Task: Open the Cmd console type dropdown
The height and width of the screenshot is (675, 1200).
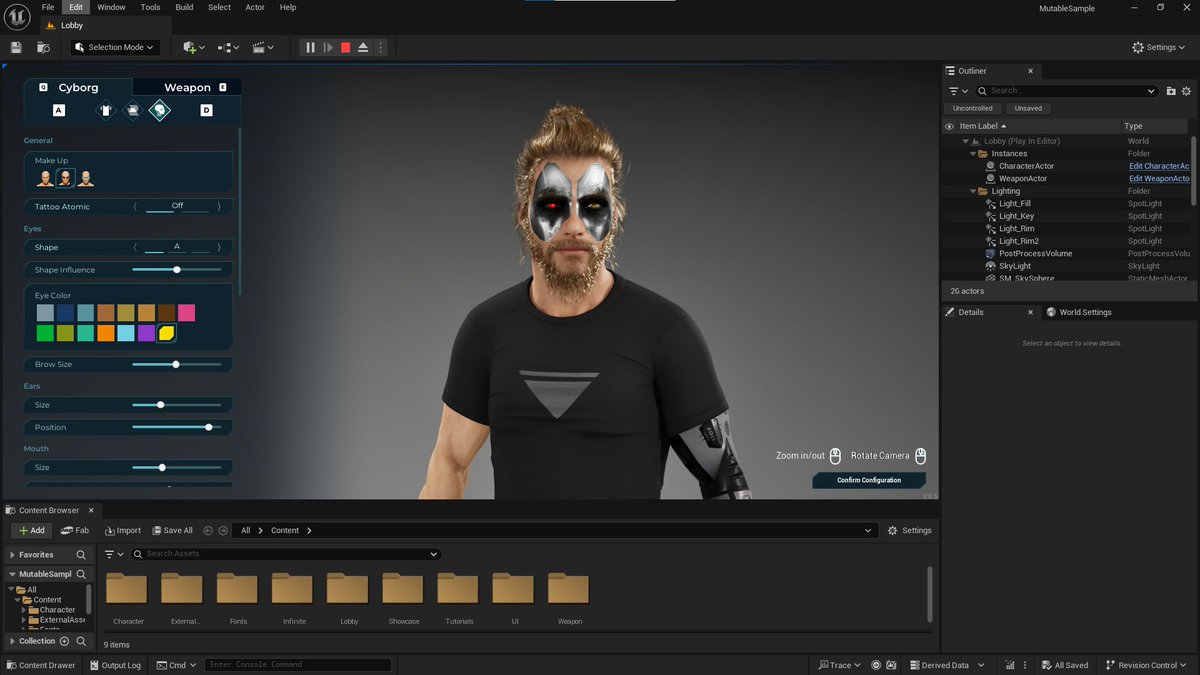Action: click(176, 665)
